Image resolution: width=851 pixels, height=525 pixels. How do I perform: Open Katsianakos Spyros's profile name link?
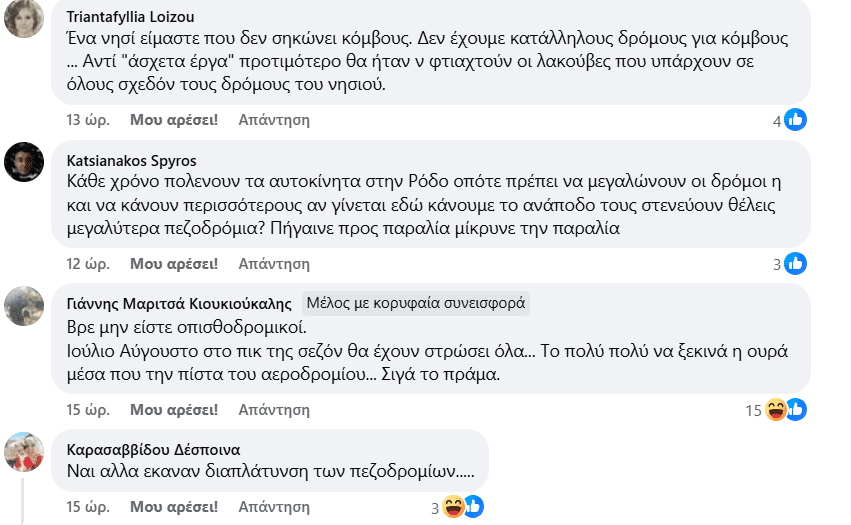point(131,160)
